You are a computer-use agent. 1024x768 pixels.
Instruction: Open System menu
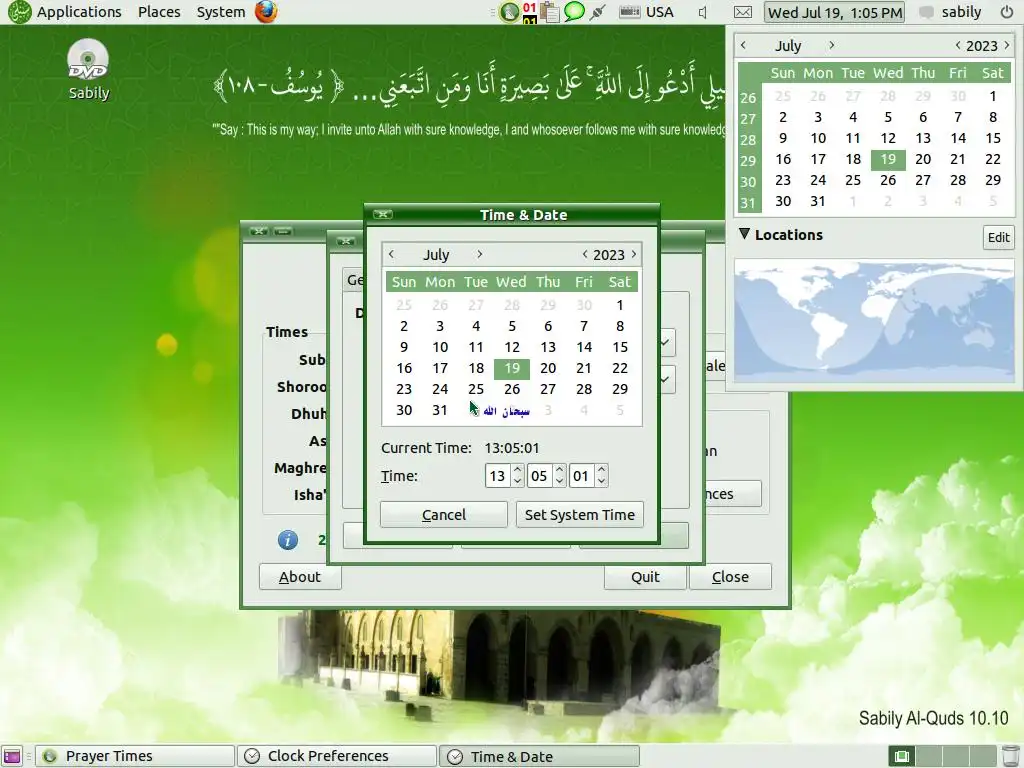click(x=221, y=12)
